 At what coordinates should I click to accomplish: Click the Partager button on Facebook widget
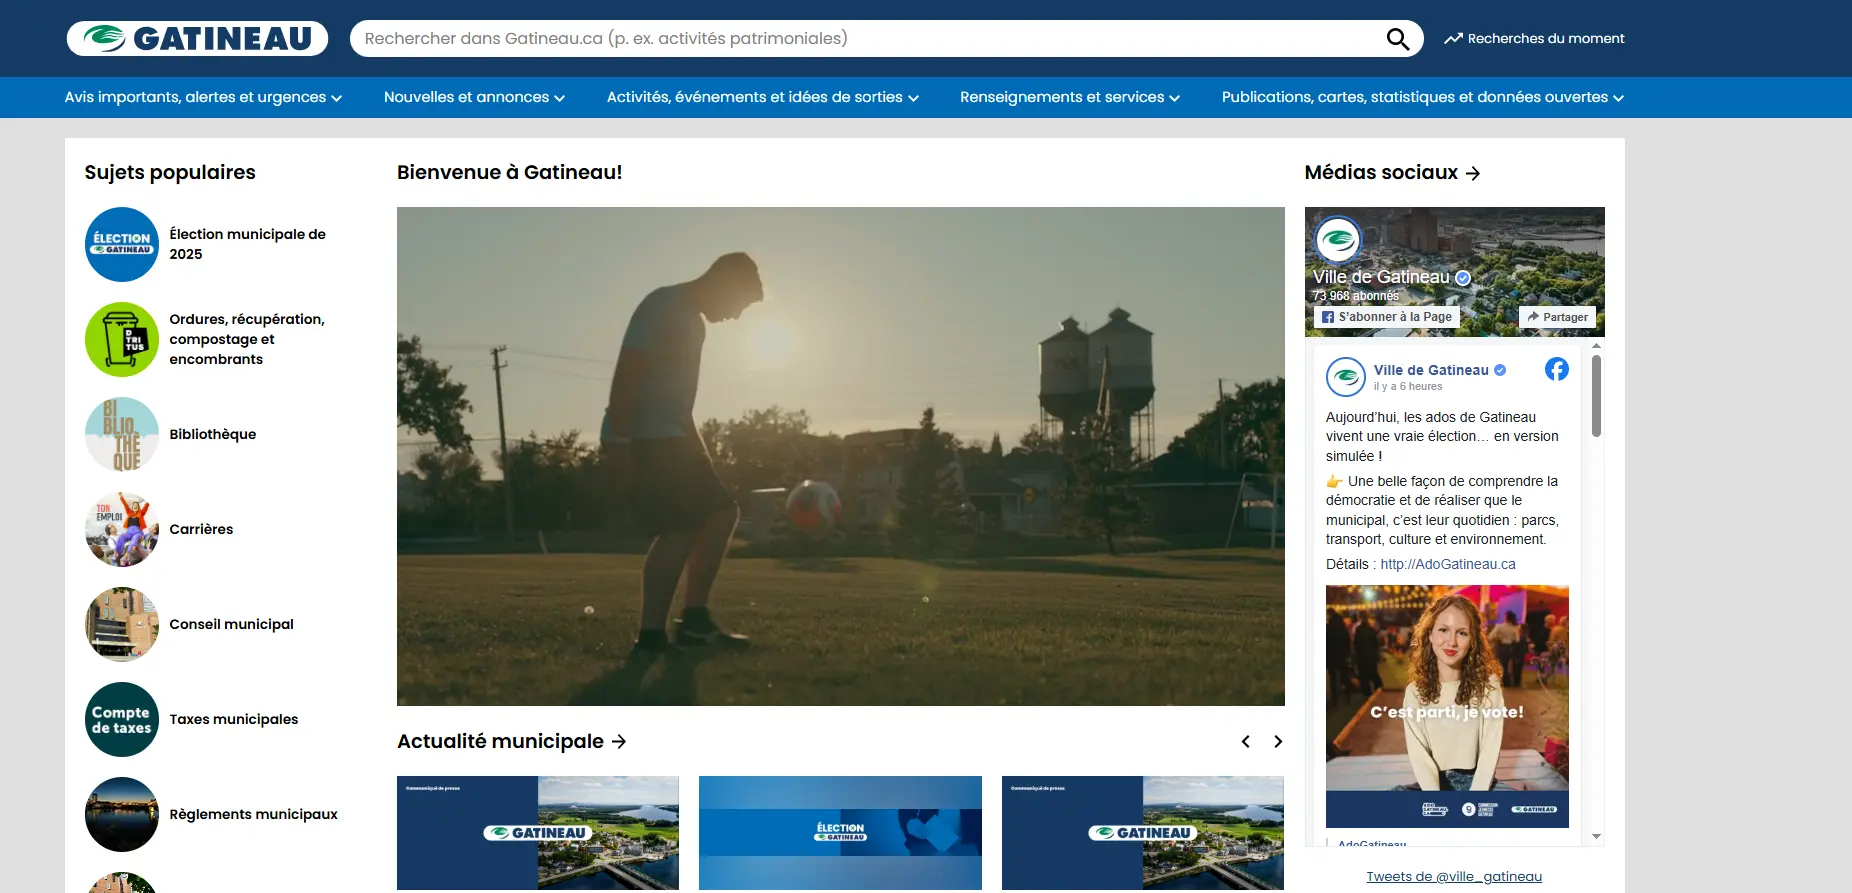(x=1557, y=317)
